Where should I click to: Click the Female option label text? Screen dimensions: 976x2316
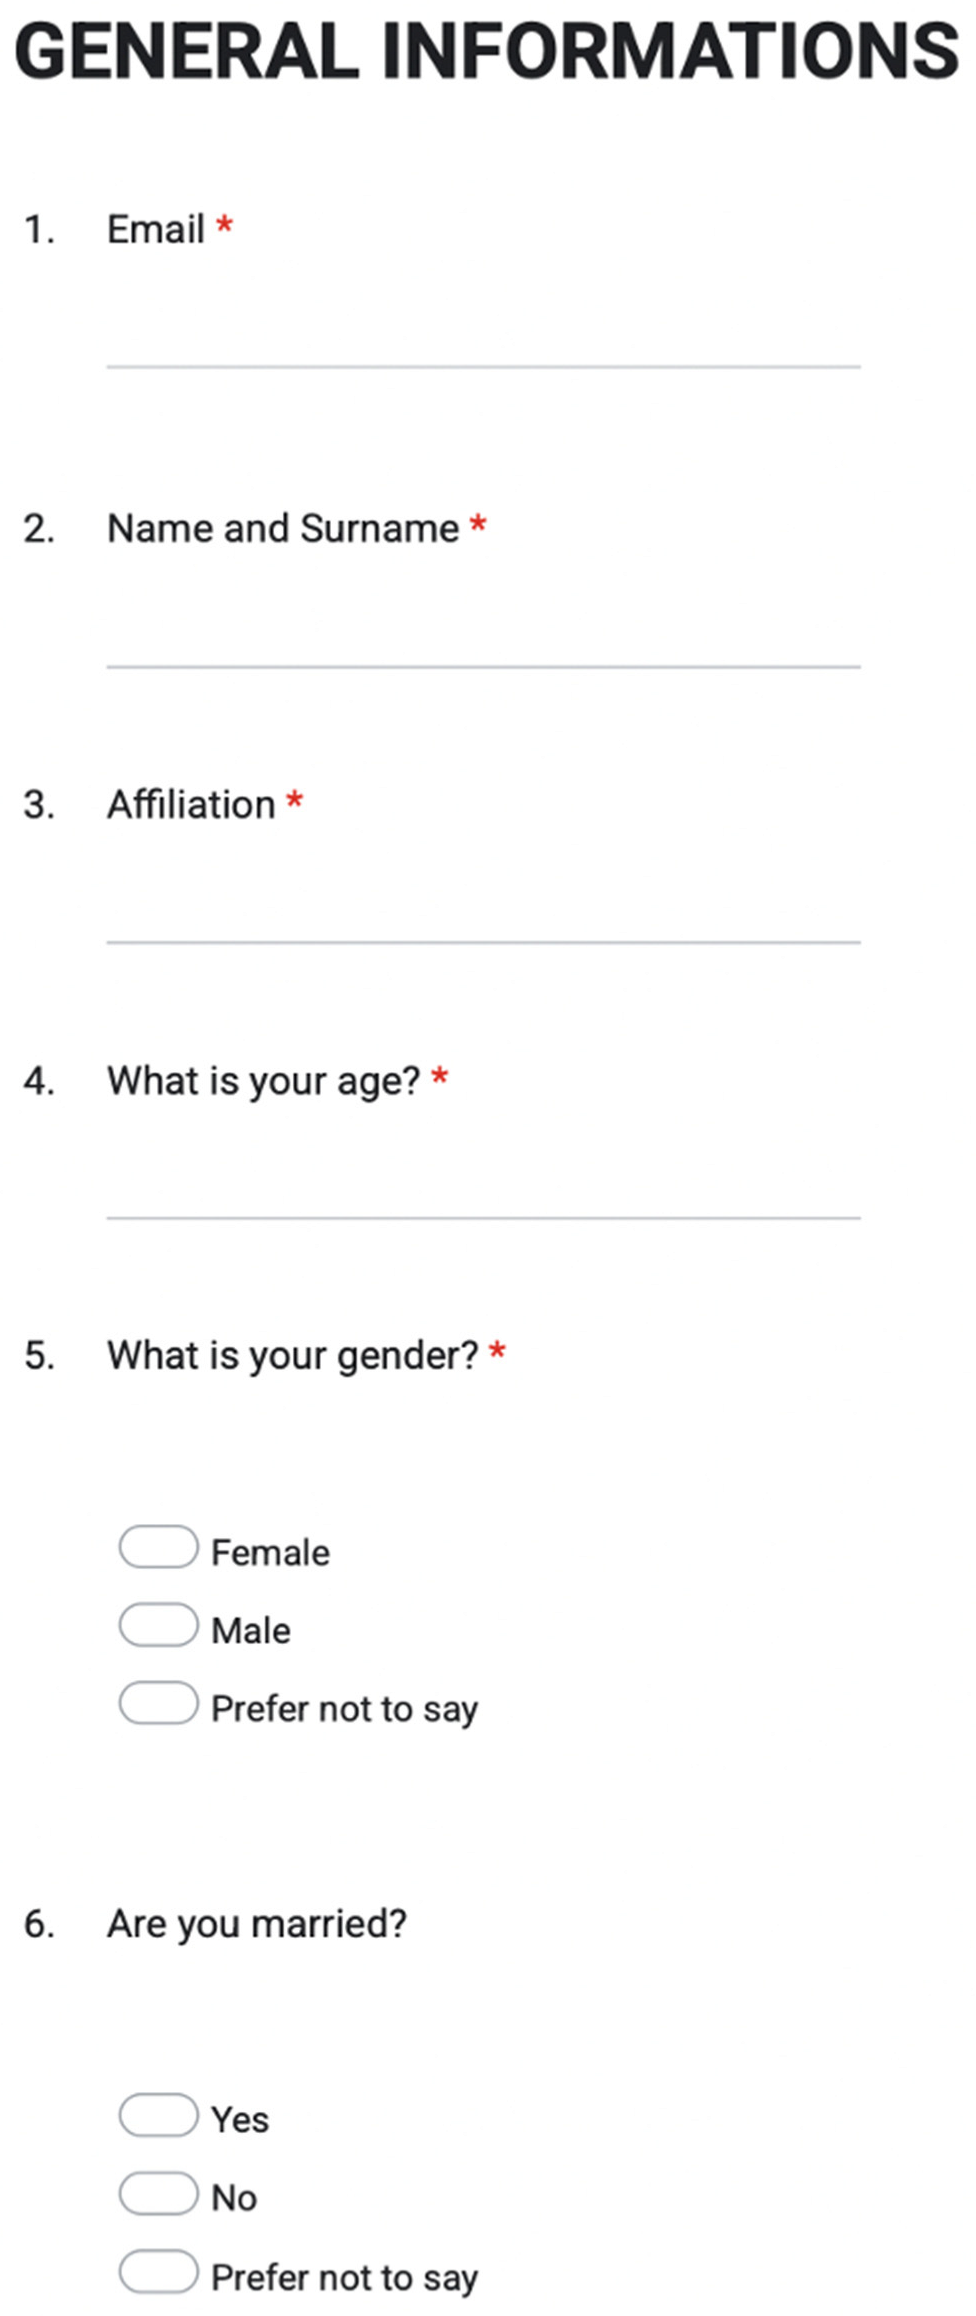270,1552
